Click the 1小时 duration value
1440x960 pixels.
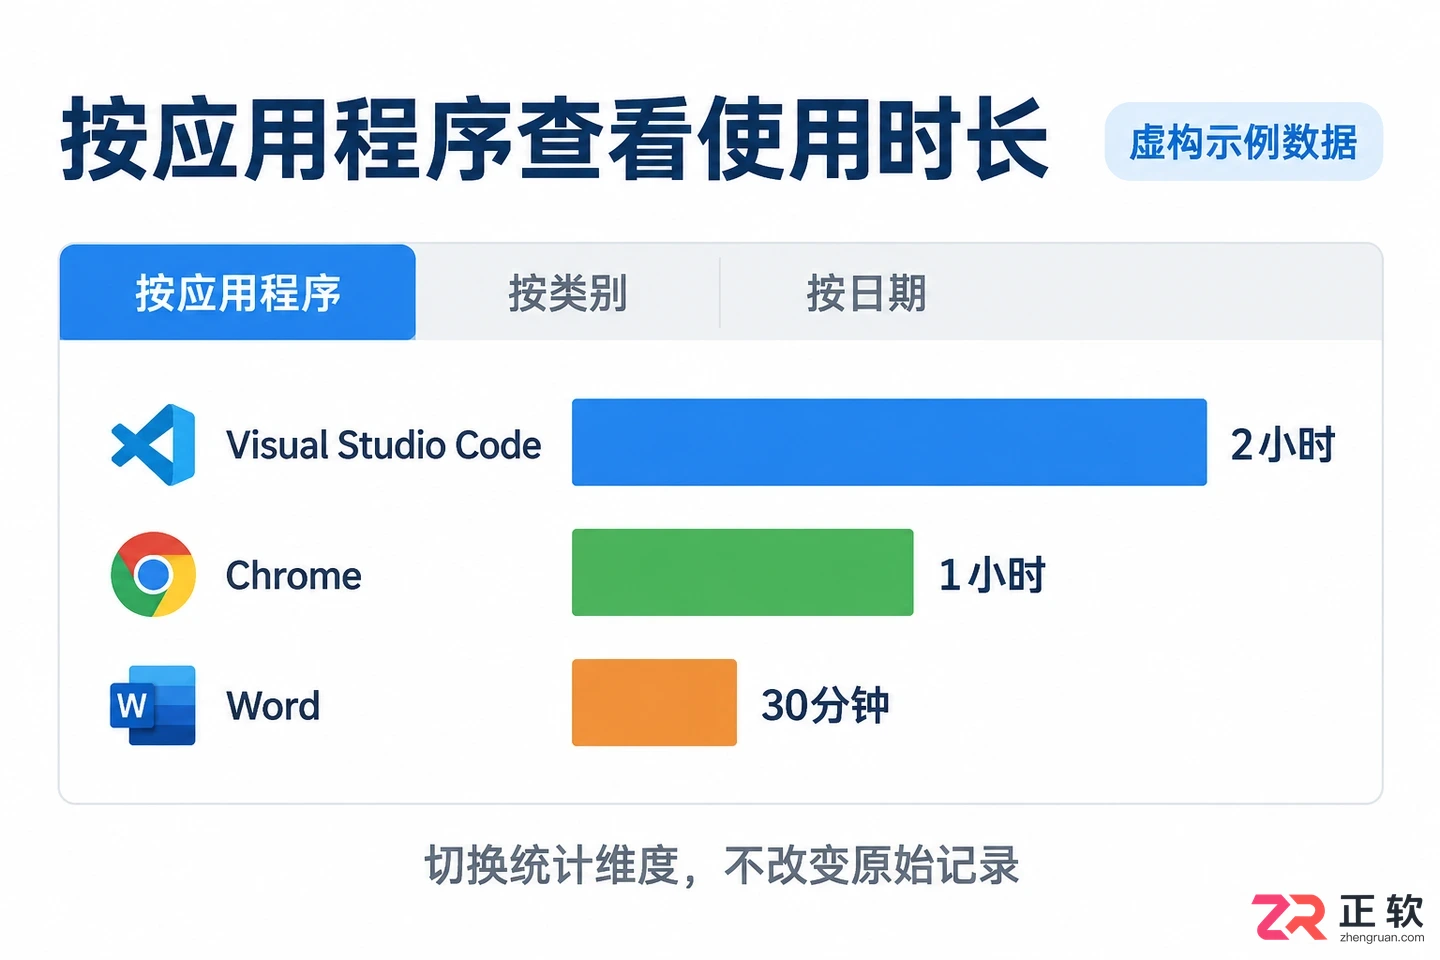pyautogui.click(x=992, y=575)
